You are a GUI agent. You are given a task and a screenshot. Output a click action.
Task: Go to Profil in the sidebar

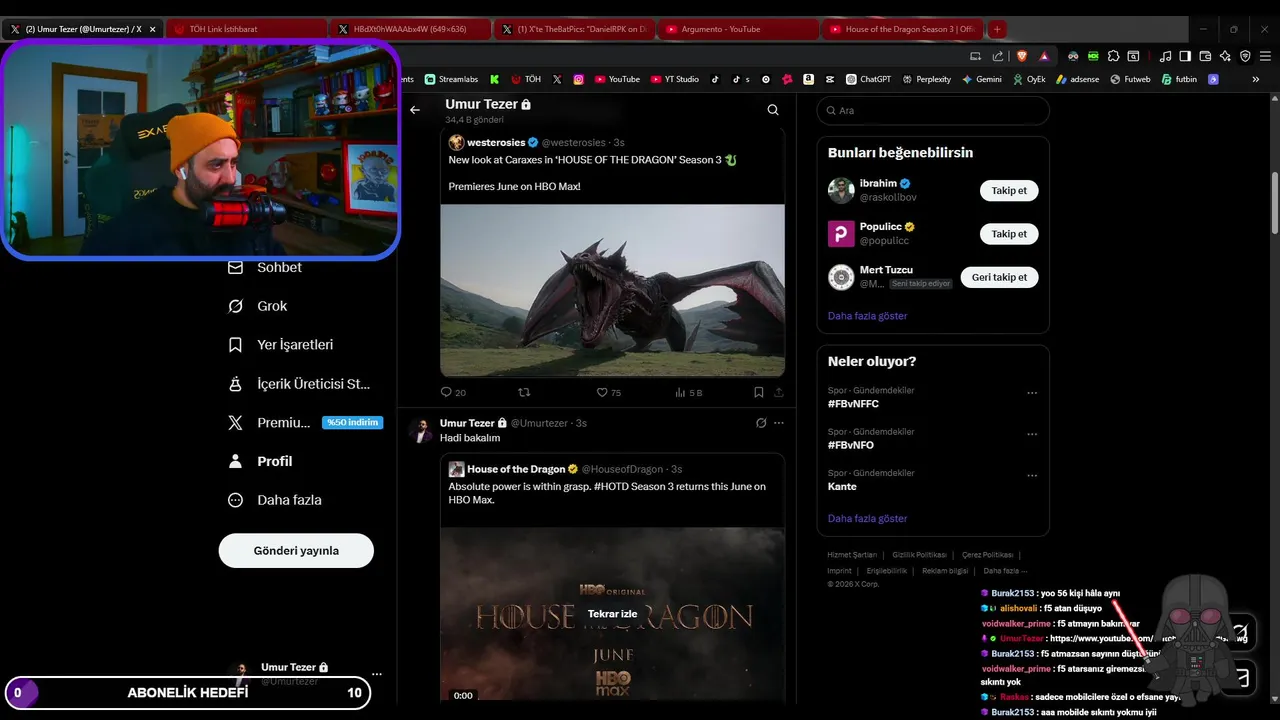pos(260,461)
